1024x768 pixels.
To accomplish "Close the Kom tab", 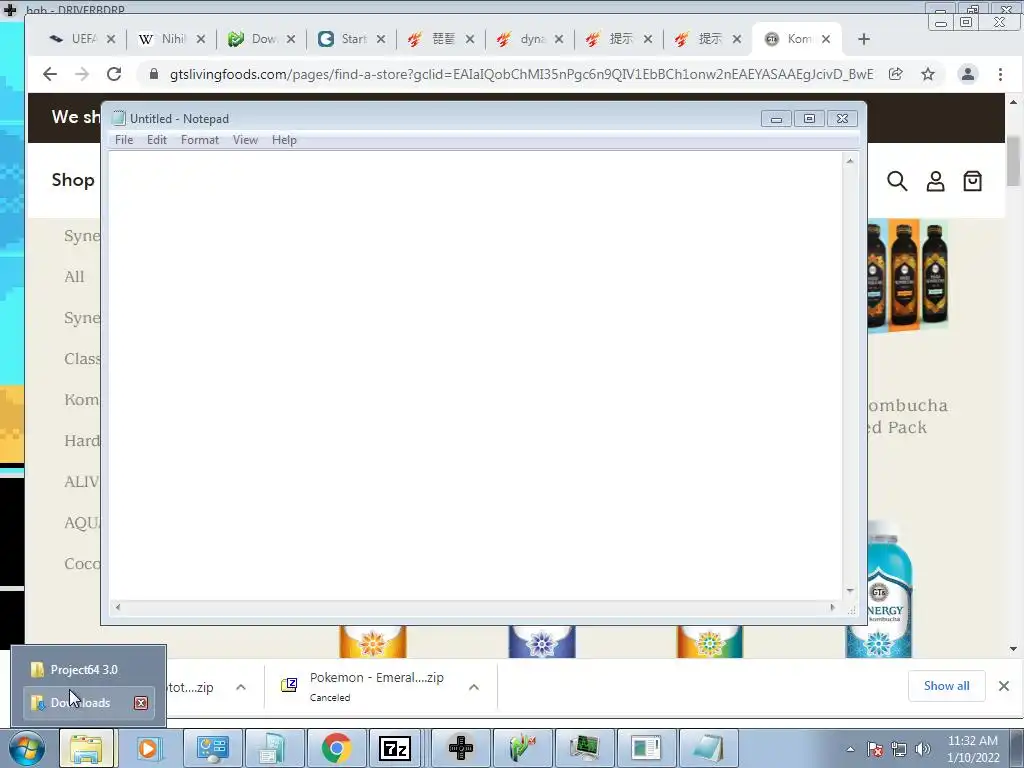I will click(826, 39).
